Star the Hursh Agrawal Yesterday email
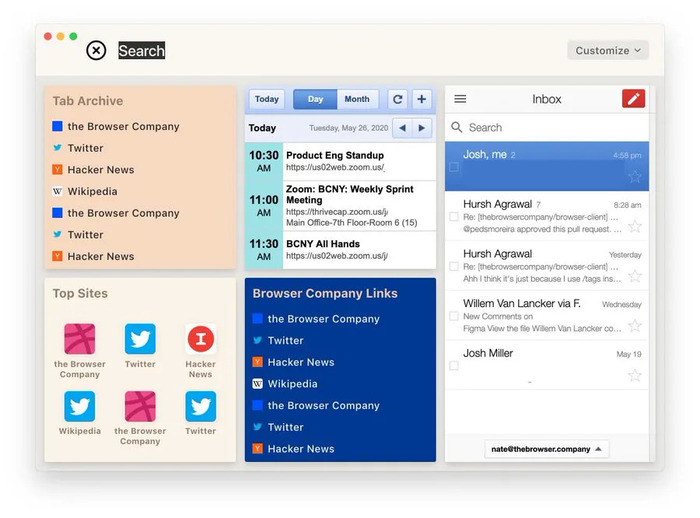The width and height of the screenshot is (700, 518). [x=634, y=276]
